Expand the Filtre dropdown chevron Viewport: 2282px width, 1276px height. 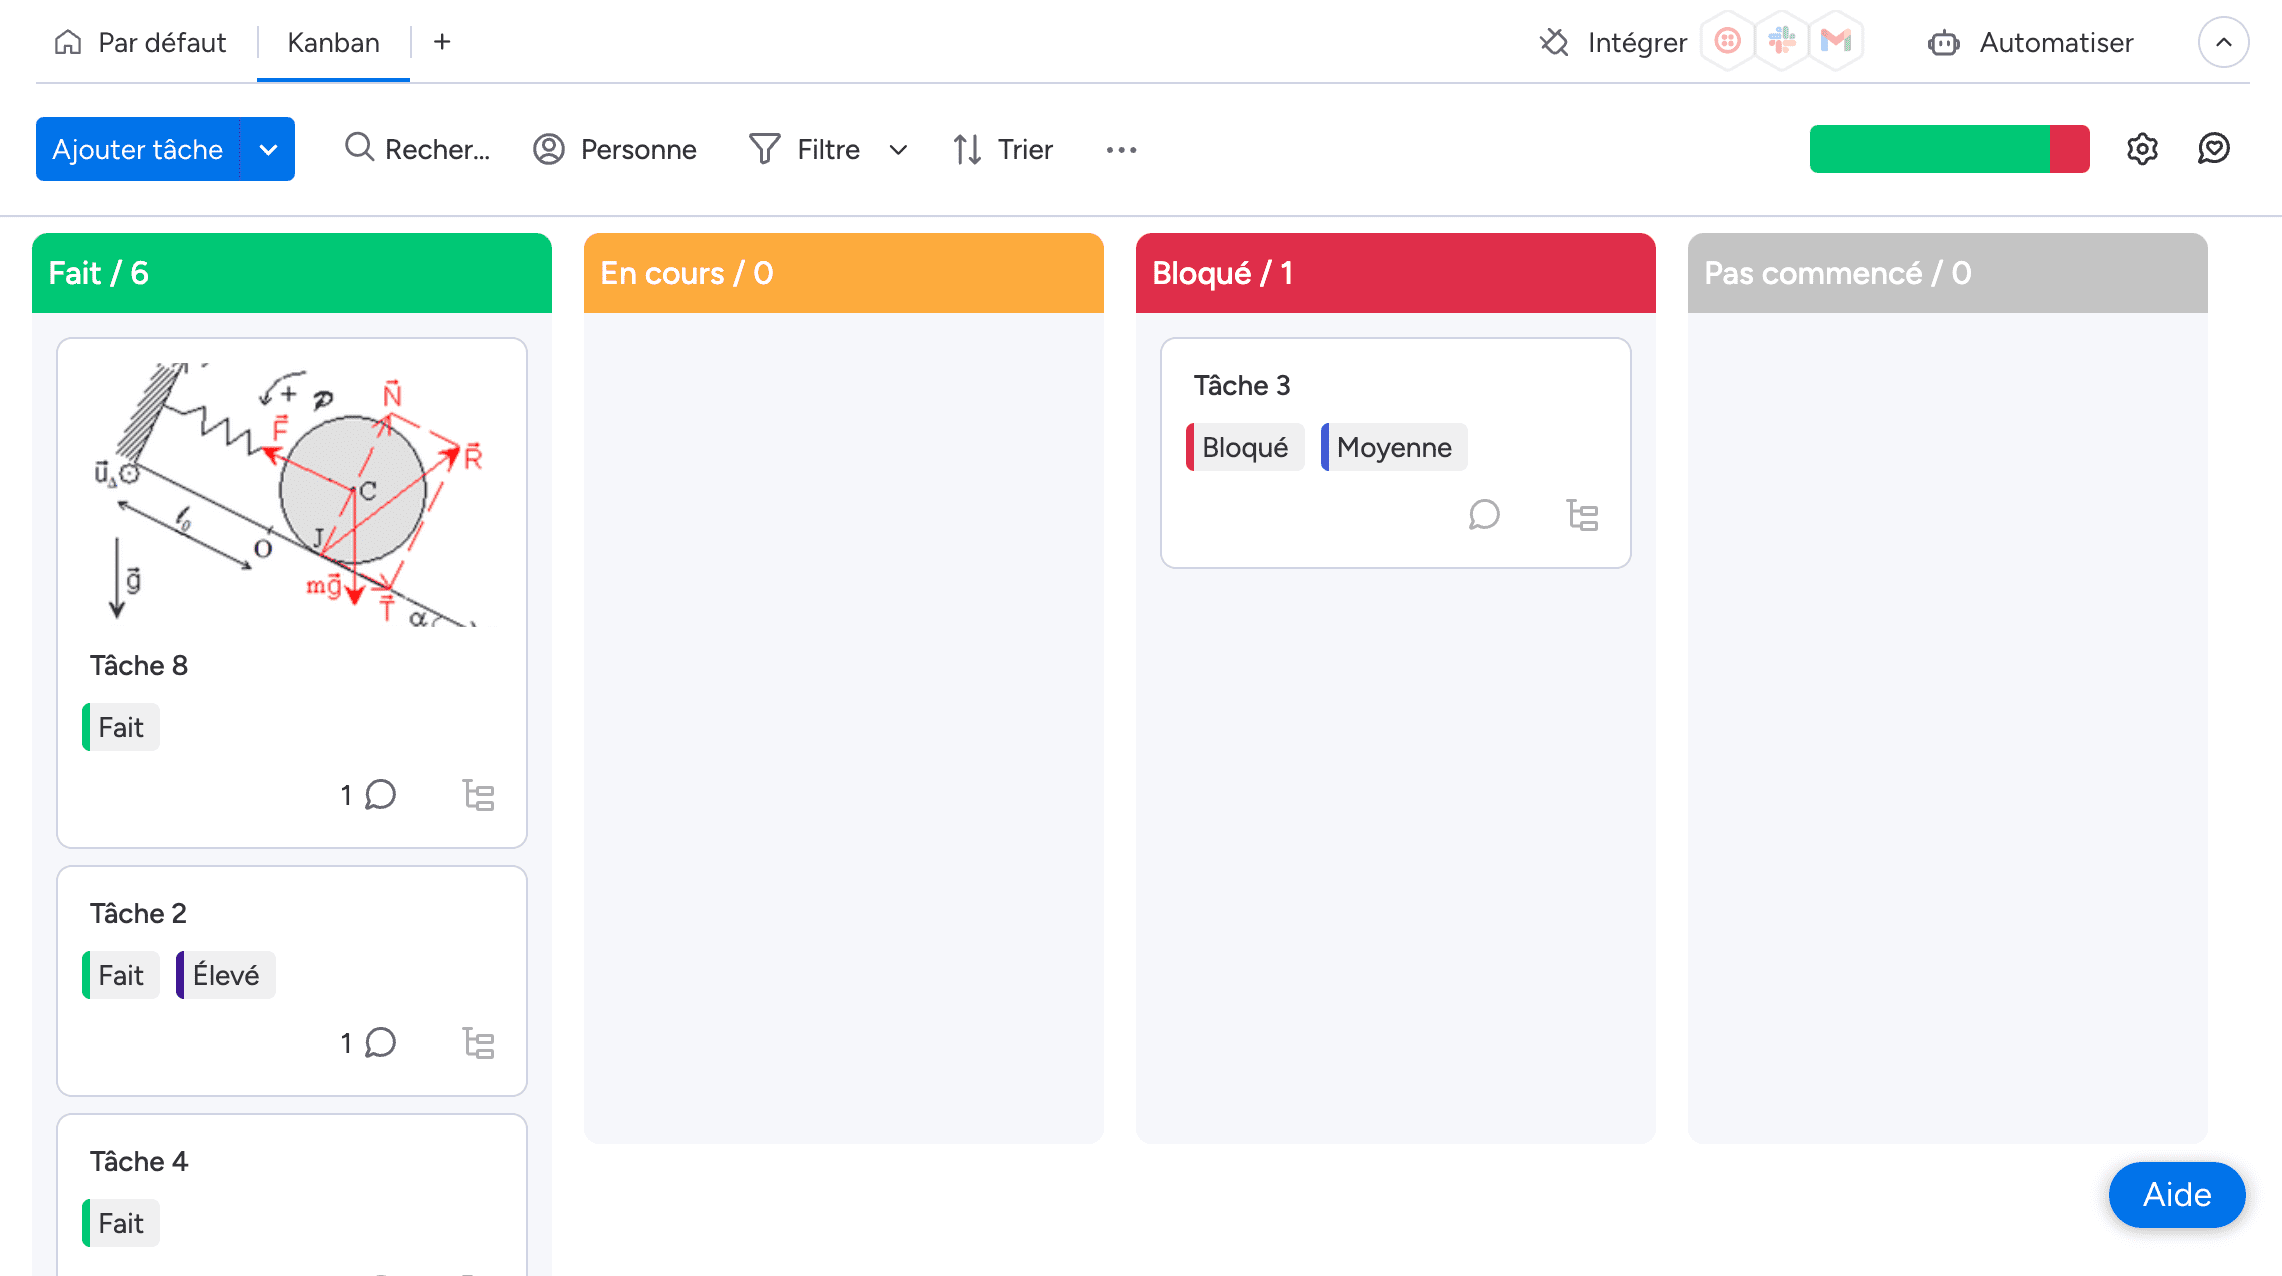[x=898, y=150]
